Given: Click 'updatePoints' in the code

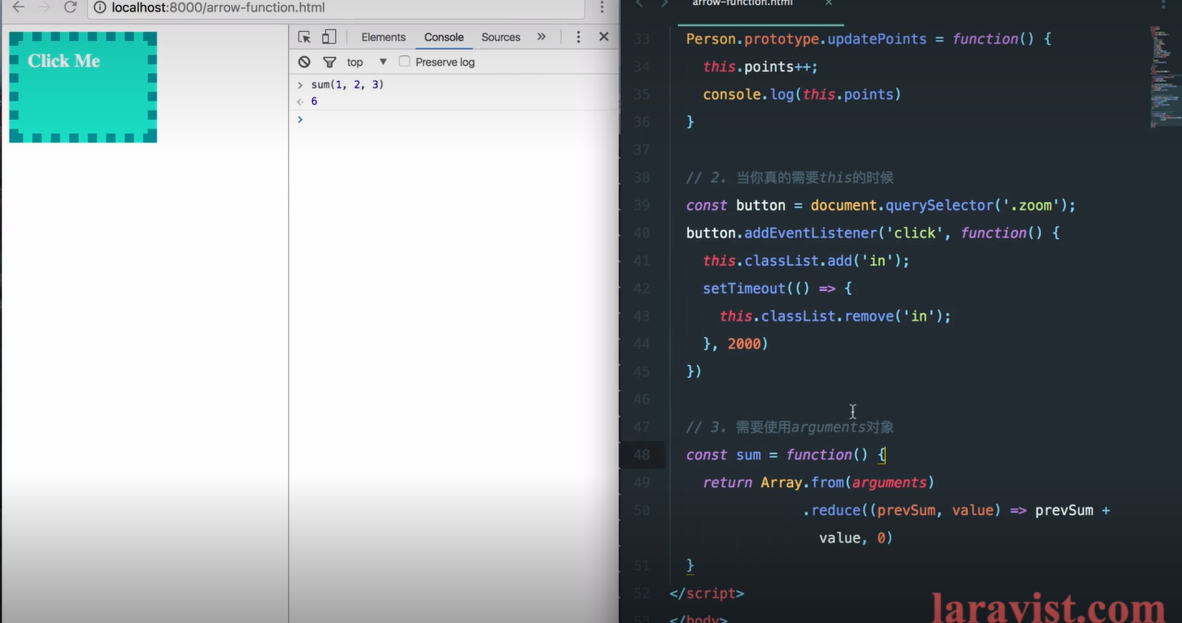Looking at the screenshot, I should [877, 38].
